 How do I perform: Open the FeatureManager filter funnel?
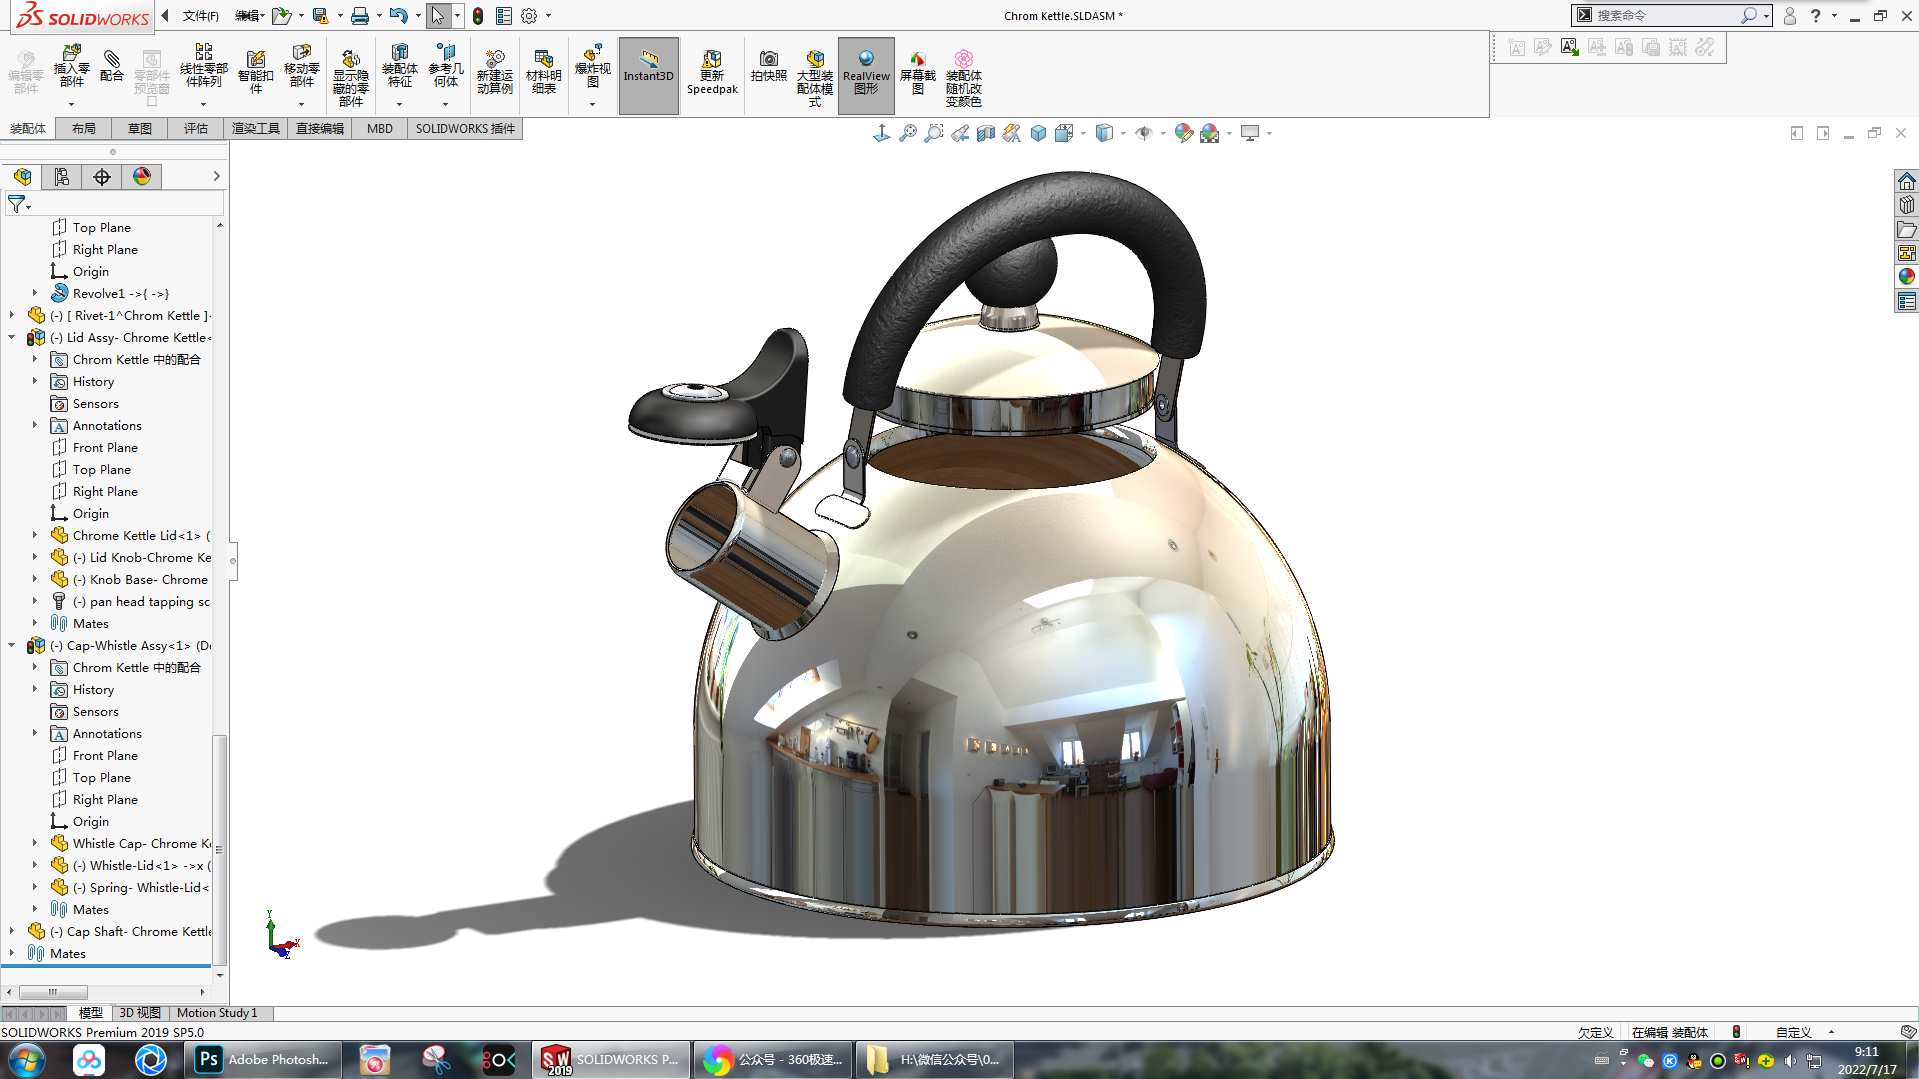point(17,204)
